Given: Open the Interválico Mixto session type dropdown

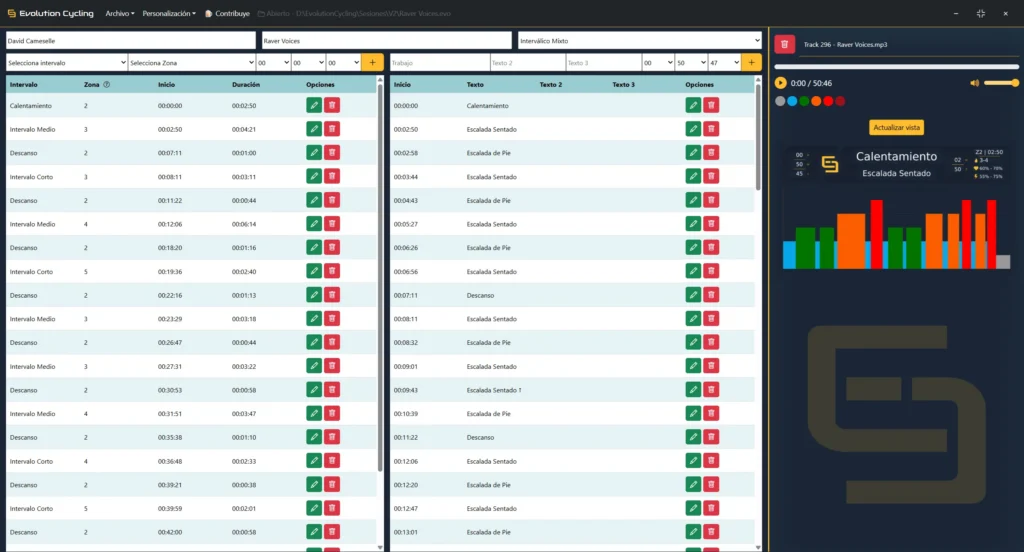Looking at the screenshot, I should (x=640, y=41).
